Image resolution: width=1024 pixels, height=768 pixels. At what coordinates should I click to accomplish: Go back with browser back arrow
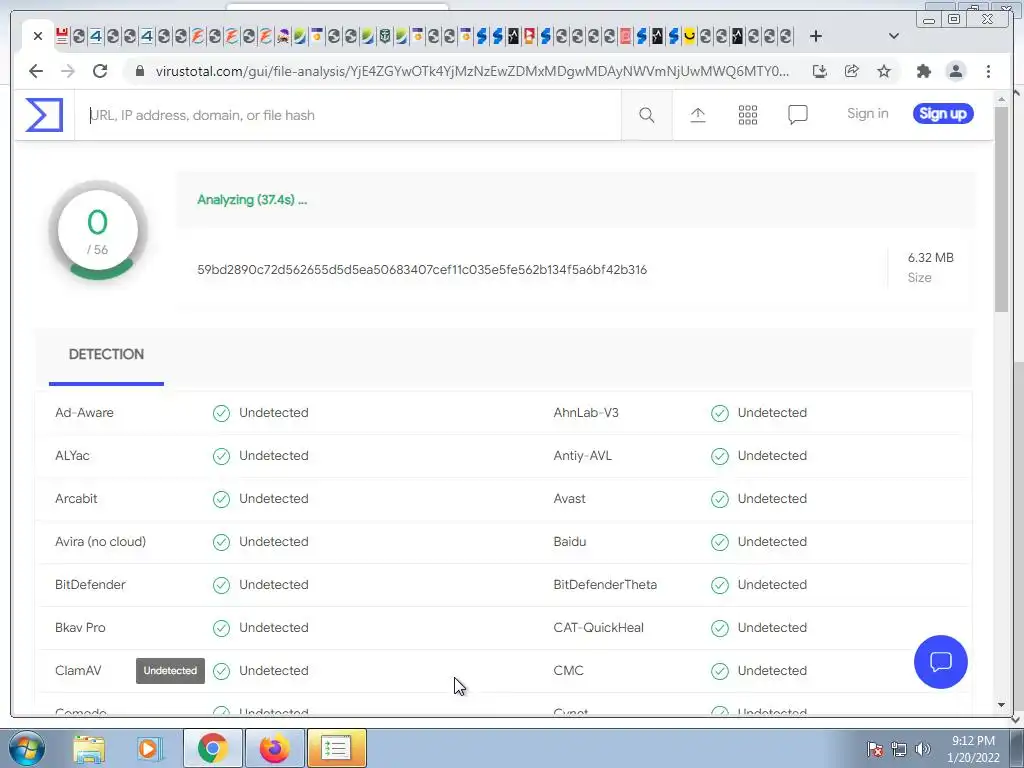coord(36,71)
